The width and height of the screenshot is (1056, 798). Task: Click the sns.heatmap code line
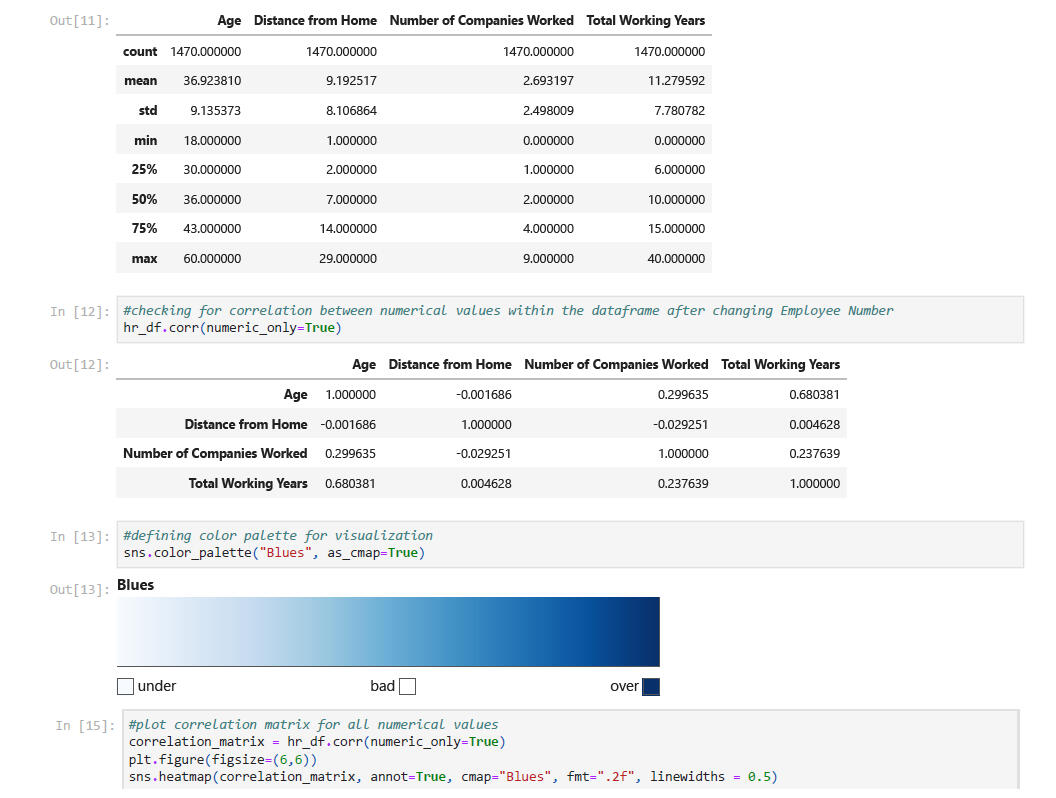pos(453,776)
